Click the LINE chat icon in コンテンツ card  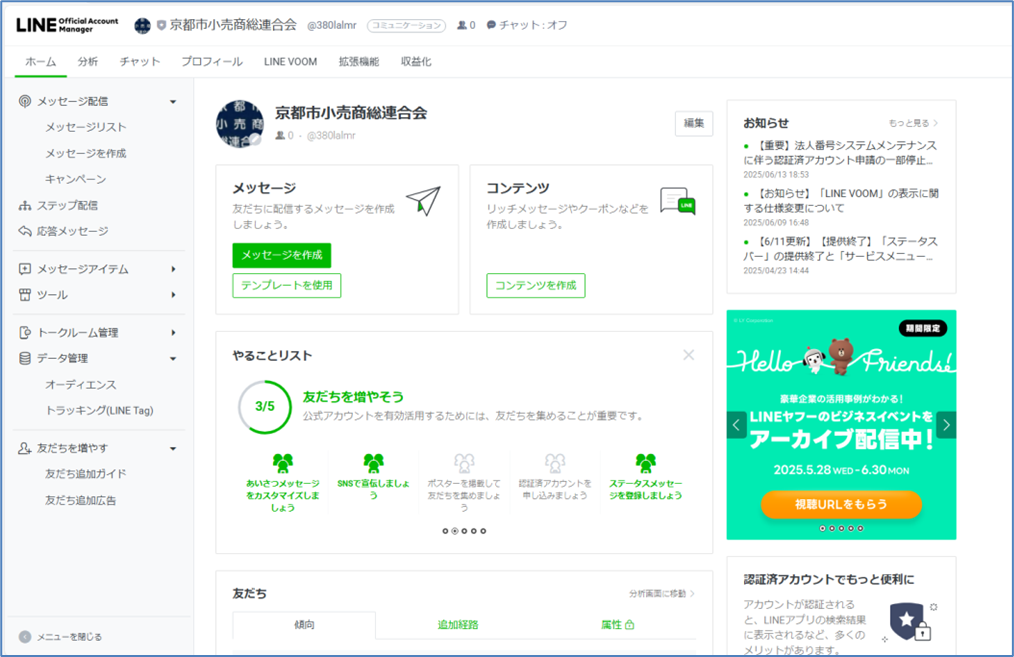tap(677, 201)
